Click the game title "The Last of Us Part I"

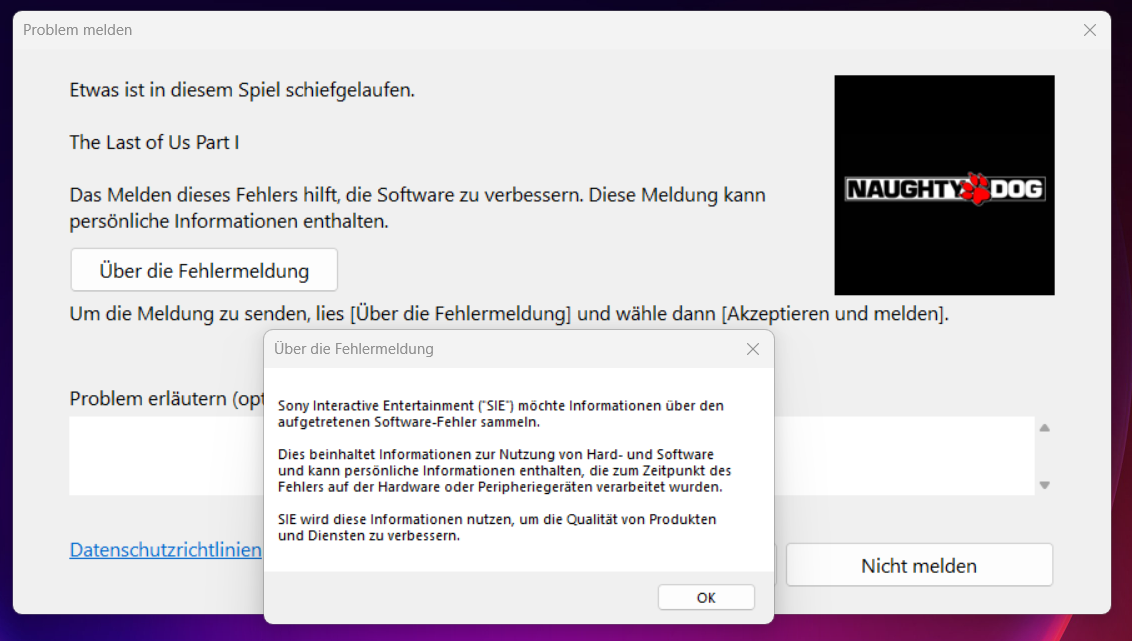click(x=154, y=143)
